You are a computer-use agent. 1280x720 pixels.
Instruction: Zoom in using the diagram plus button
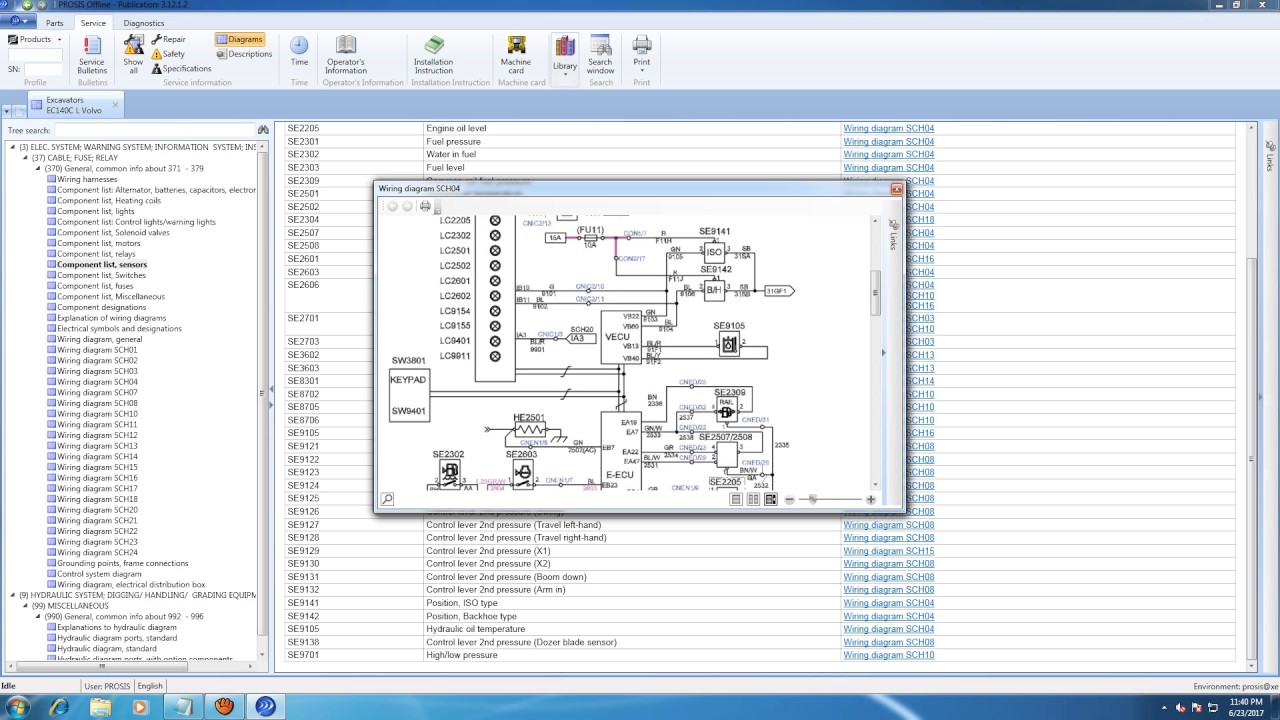[870, 499]
